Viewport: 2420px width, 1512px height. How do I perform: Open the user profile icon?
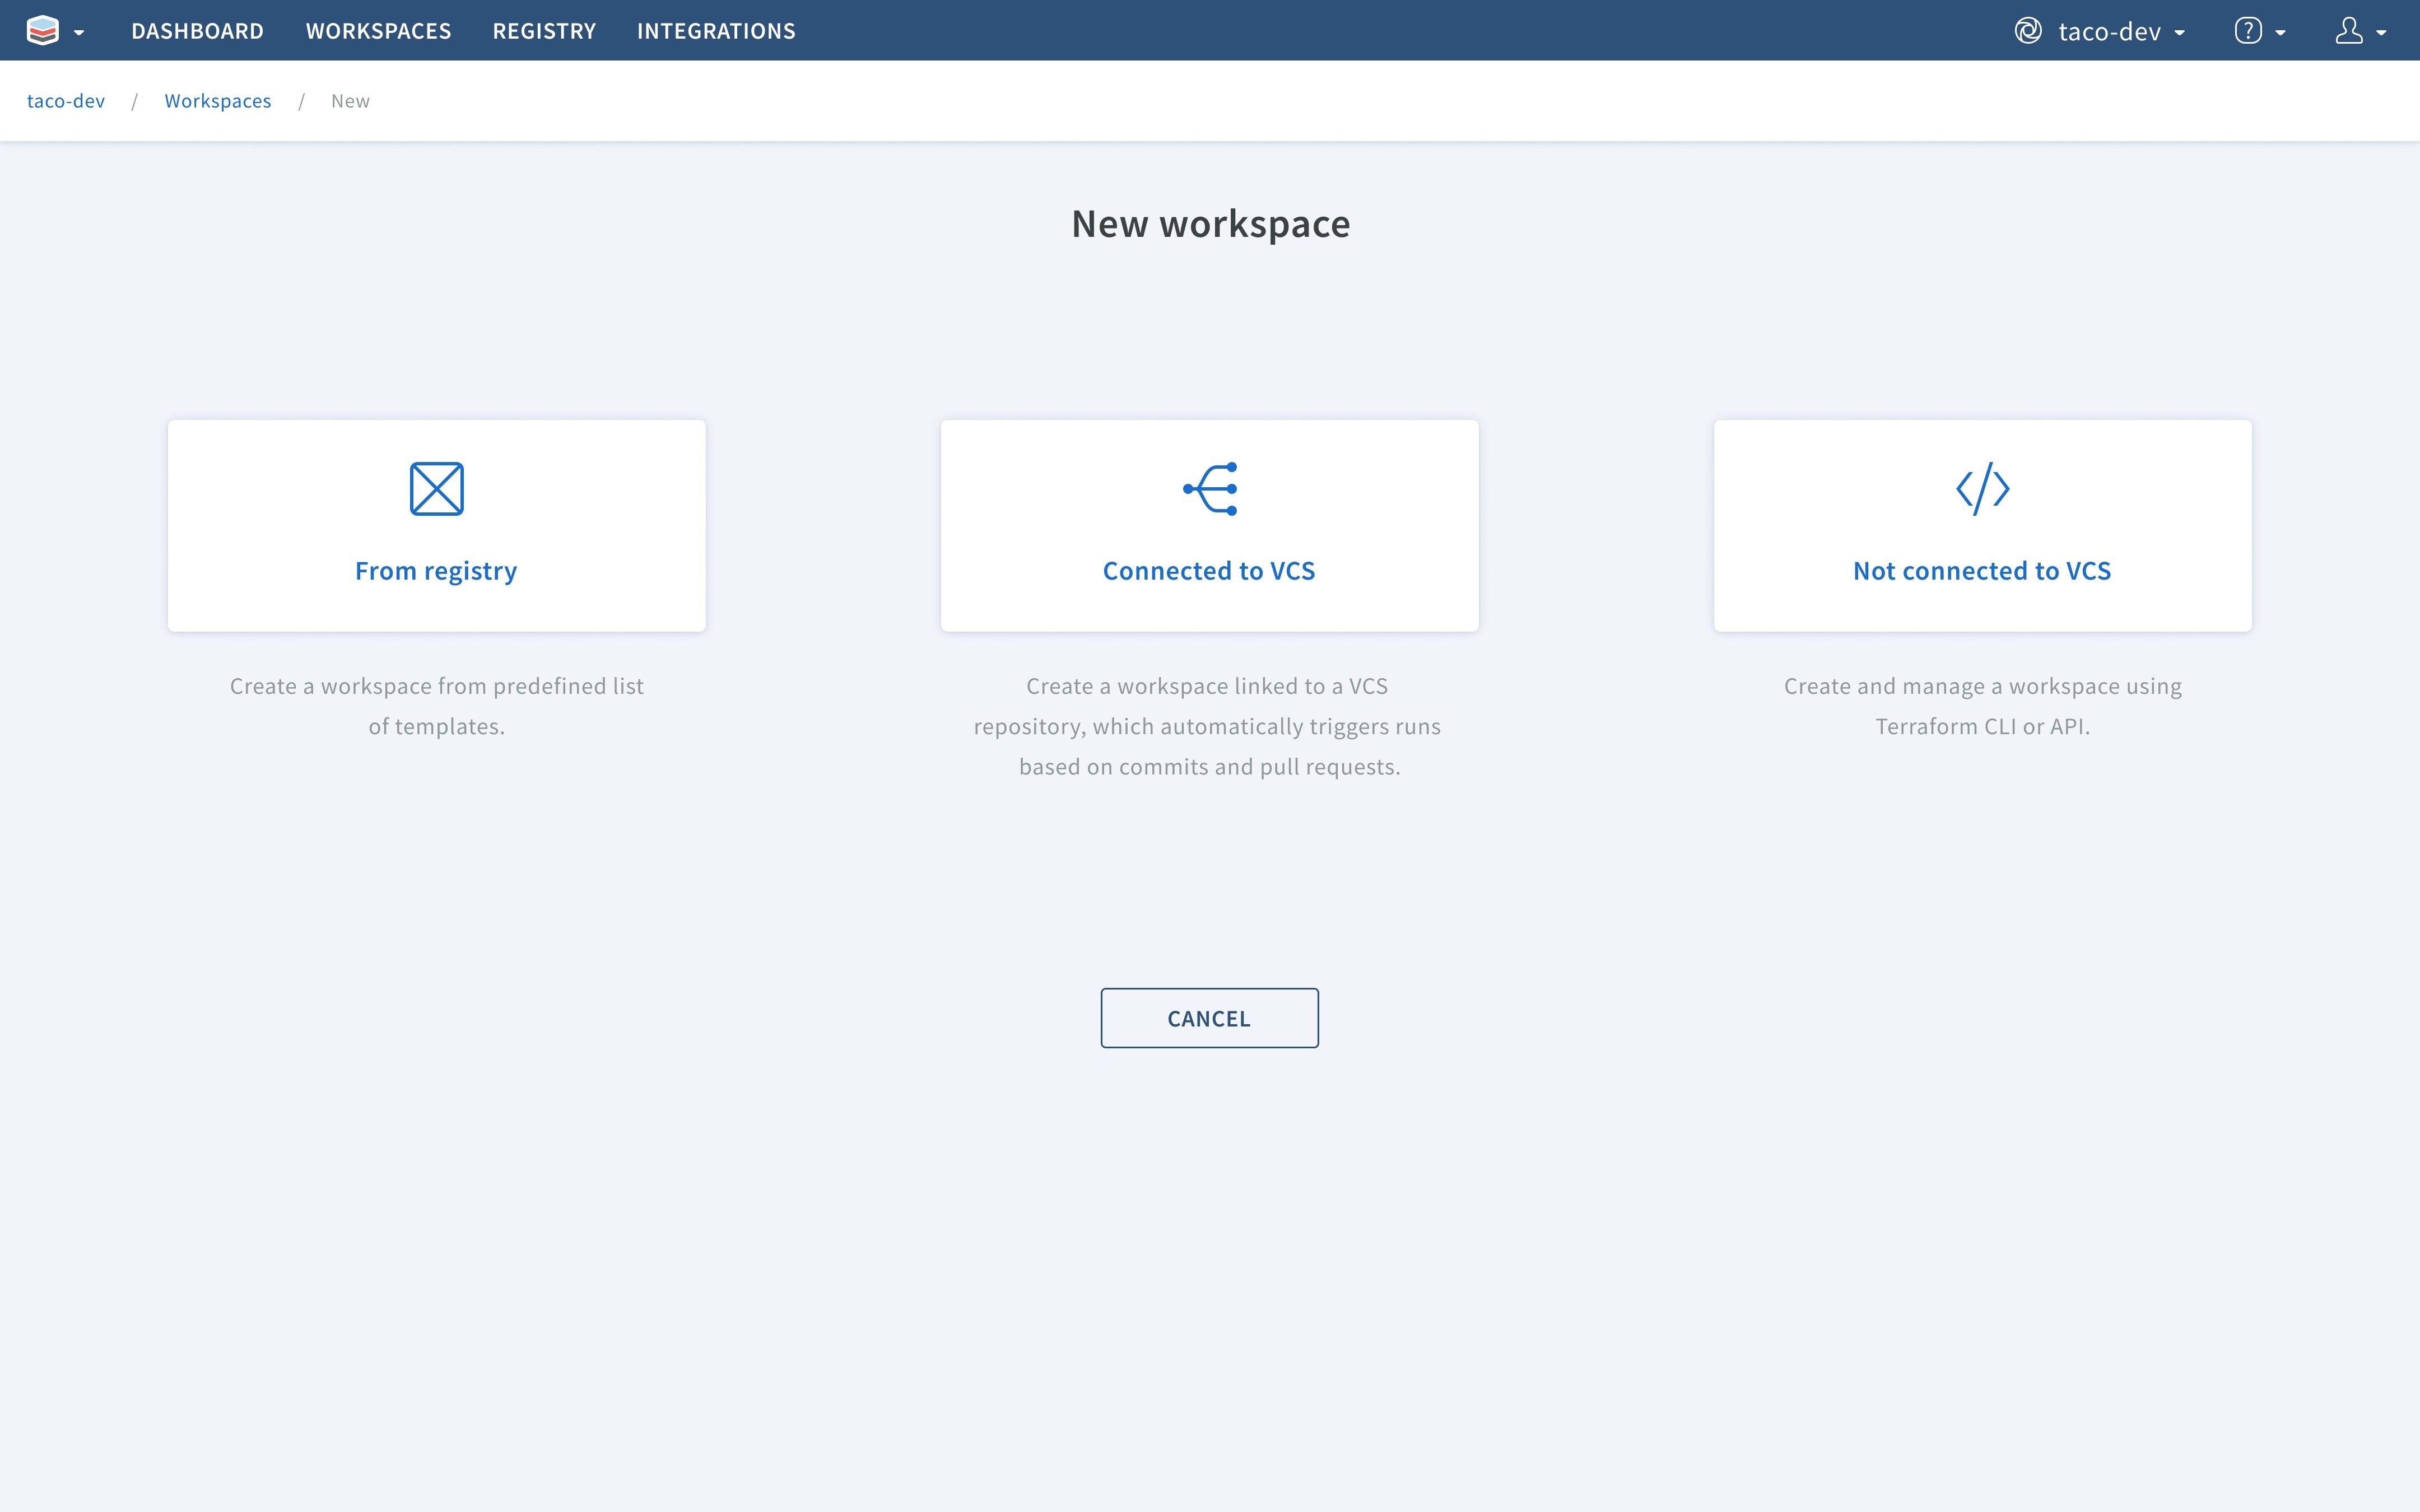tap(2348, 31)
